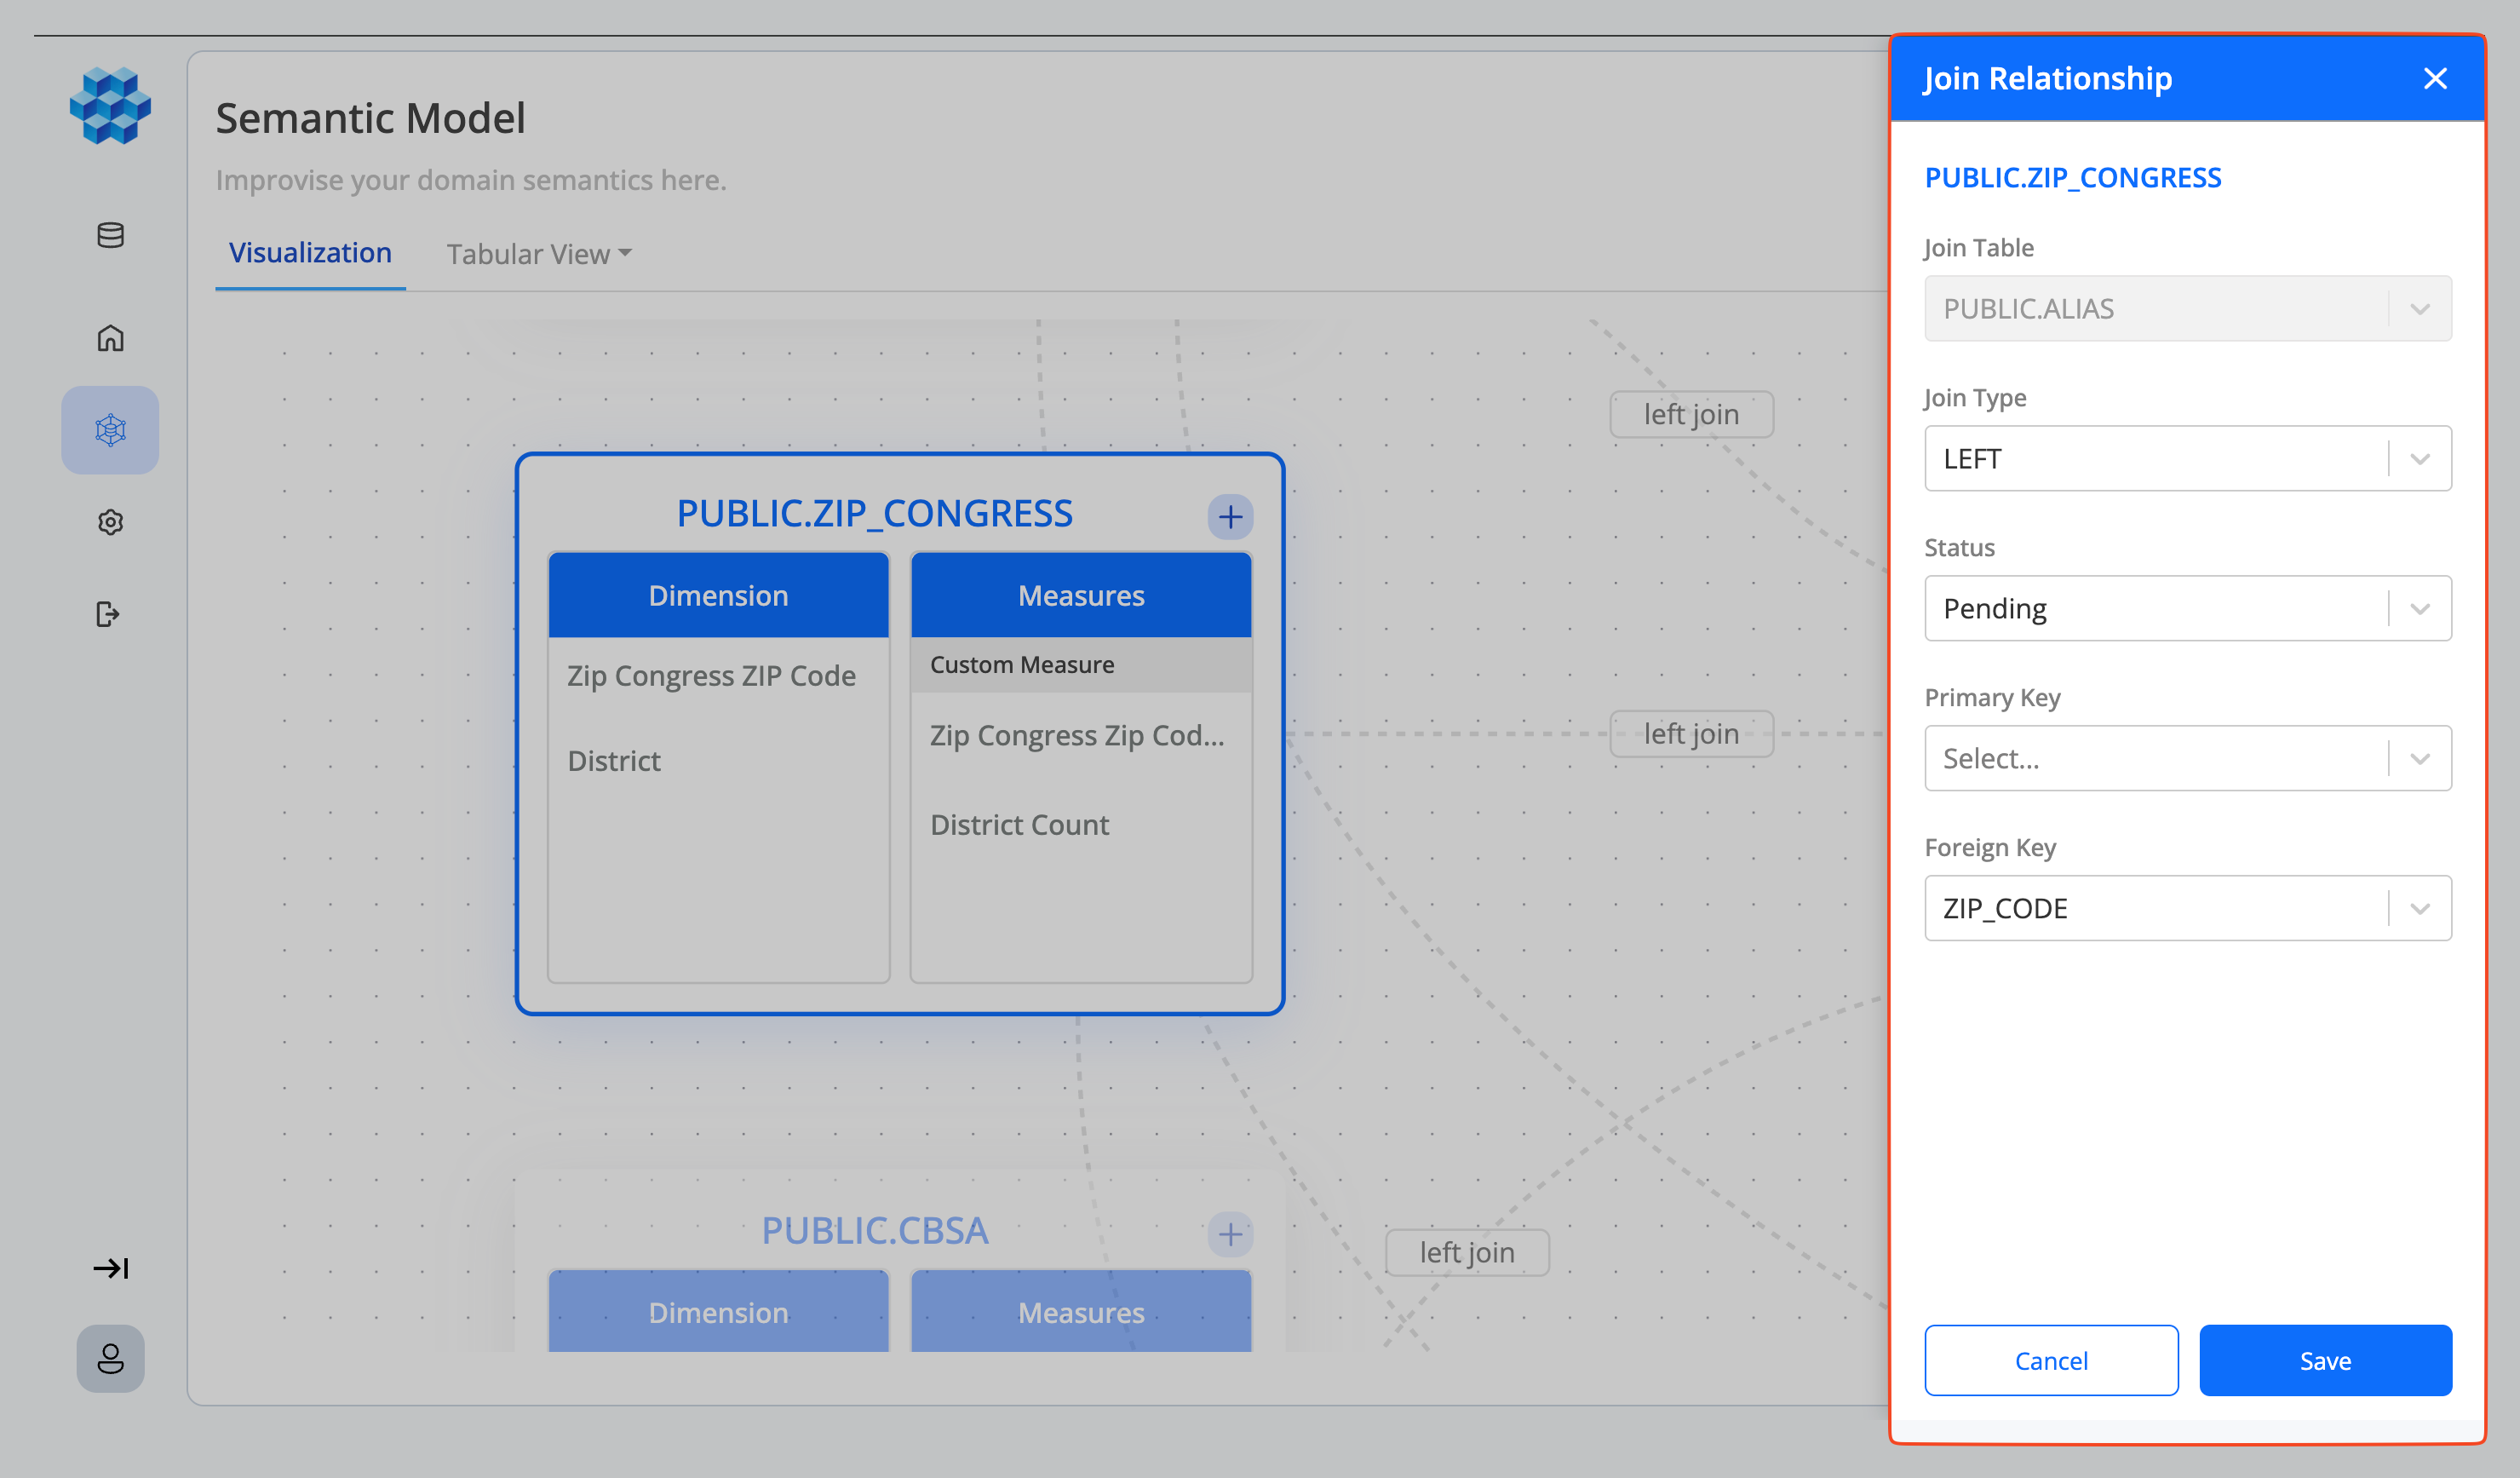The width and height of the screenshot is (2520, 1478).
Task: Open the Join Type dropdown
Action: tap(2187, 458)
